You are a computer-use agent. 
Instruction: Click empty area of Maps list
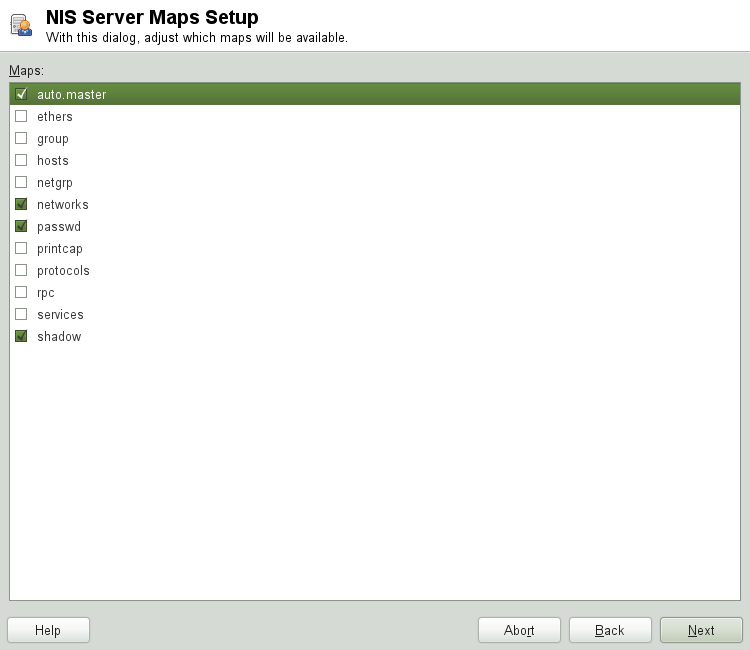point(375,470)
